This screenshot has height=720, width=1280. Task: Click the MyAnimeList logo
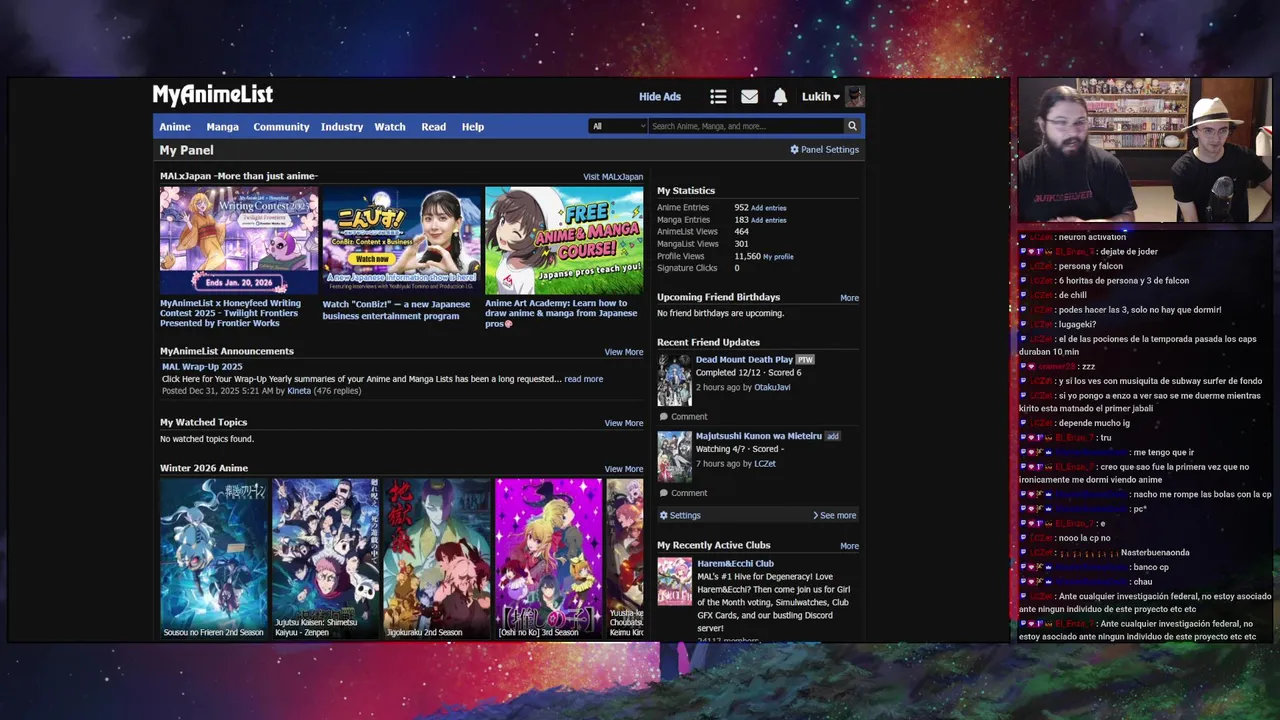pos(212,95)
